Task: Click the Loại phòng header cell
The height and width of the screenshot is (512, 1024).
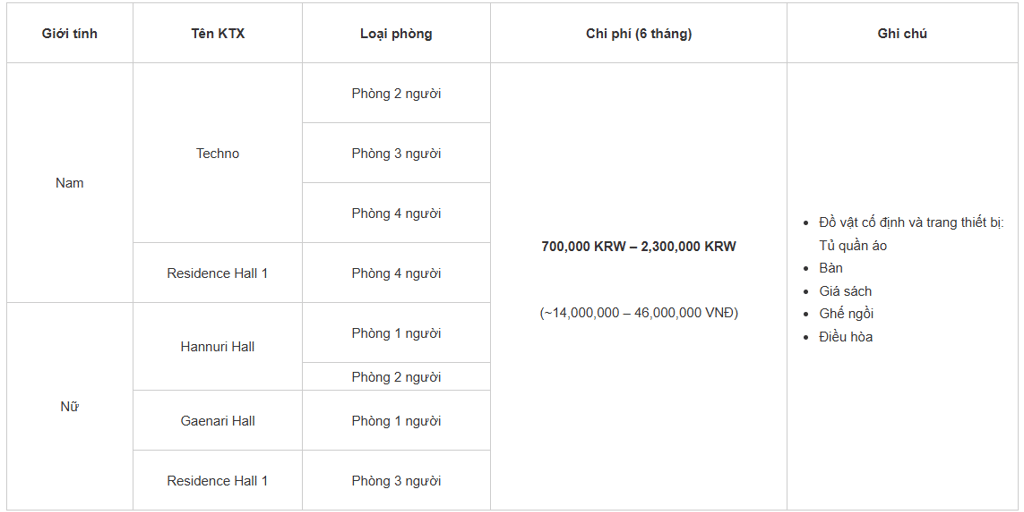Action: coord(396,33)
